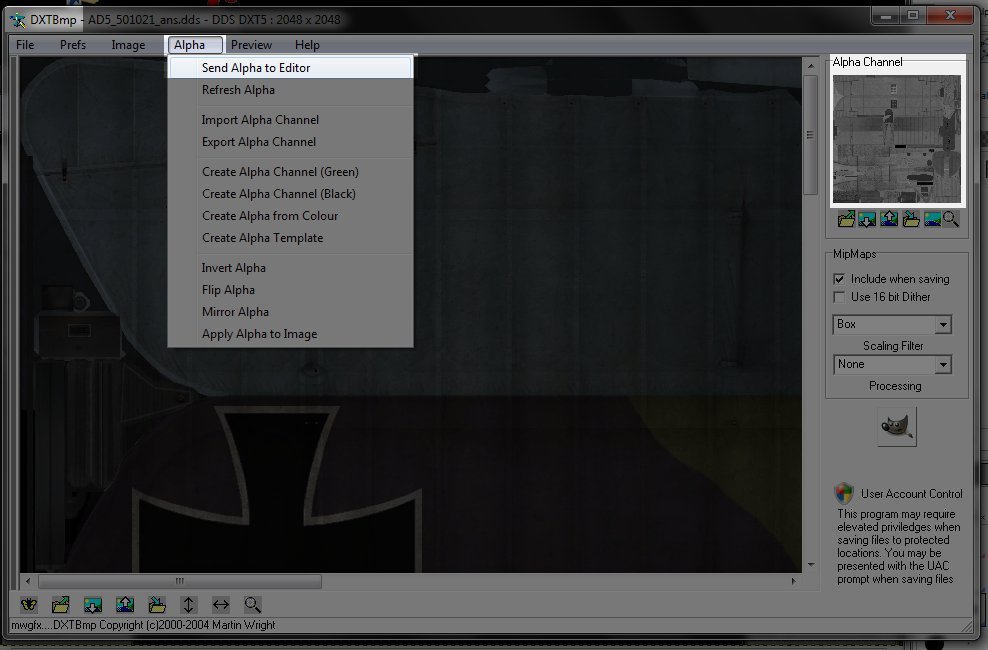Open the File menu
This screenshot has width=988, height=650.
click(x=25, y=45)
